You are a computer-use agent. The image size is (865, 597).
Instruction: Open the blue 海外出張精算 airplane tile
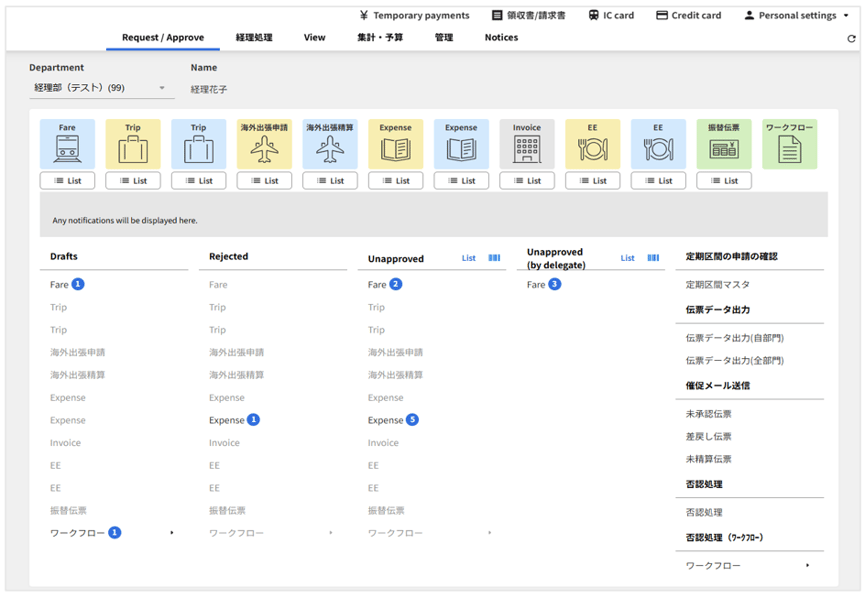click(x=330, y=144)
